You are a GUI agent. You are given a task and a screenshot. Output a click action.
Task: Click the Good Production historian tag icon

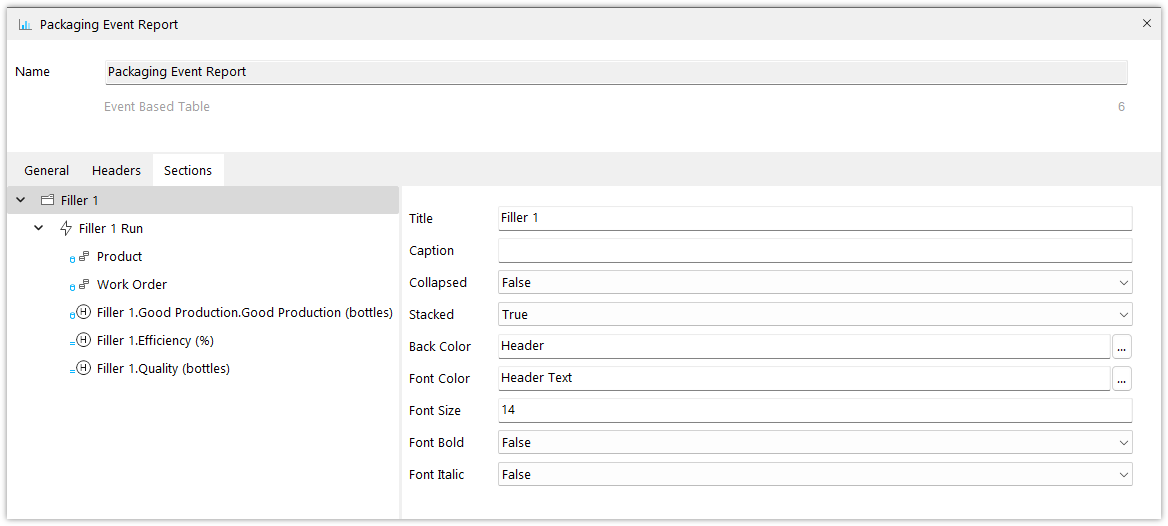(x=83, y=313)
